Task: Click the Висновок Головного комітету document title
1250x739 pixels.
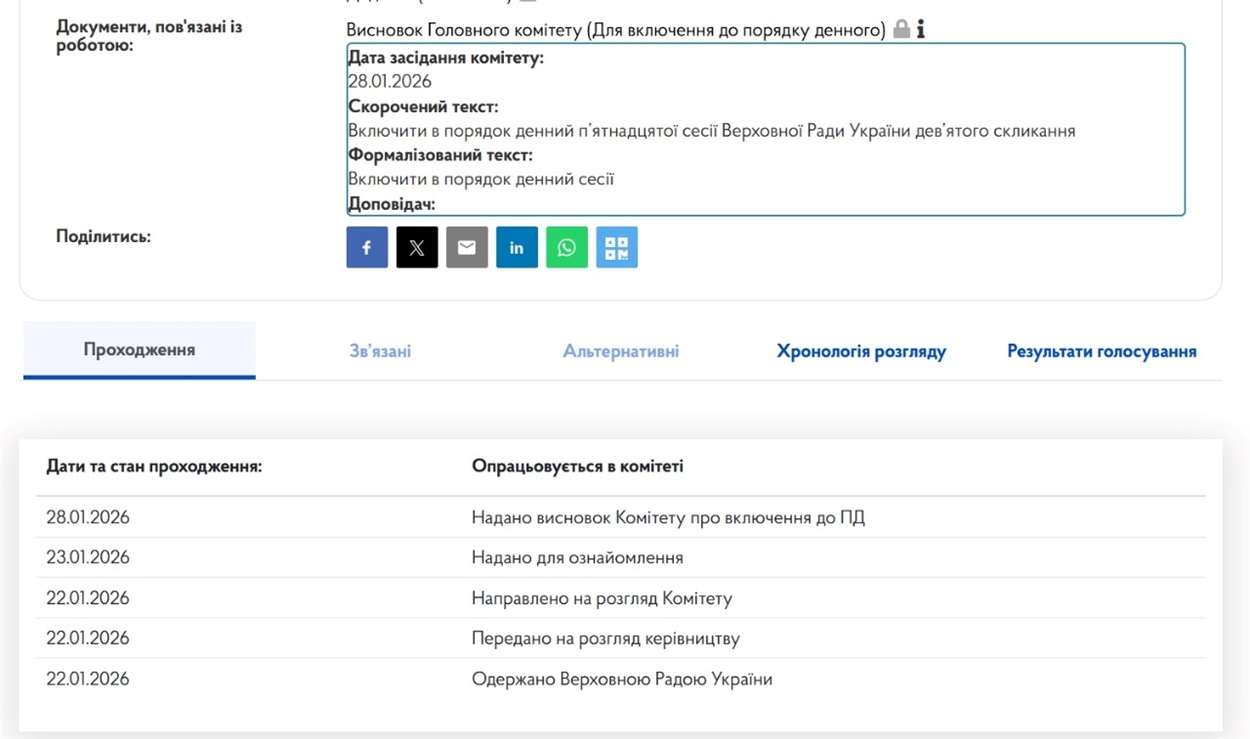Action: point(615,30)
